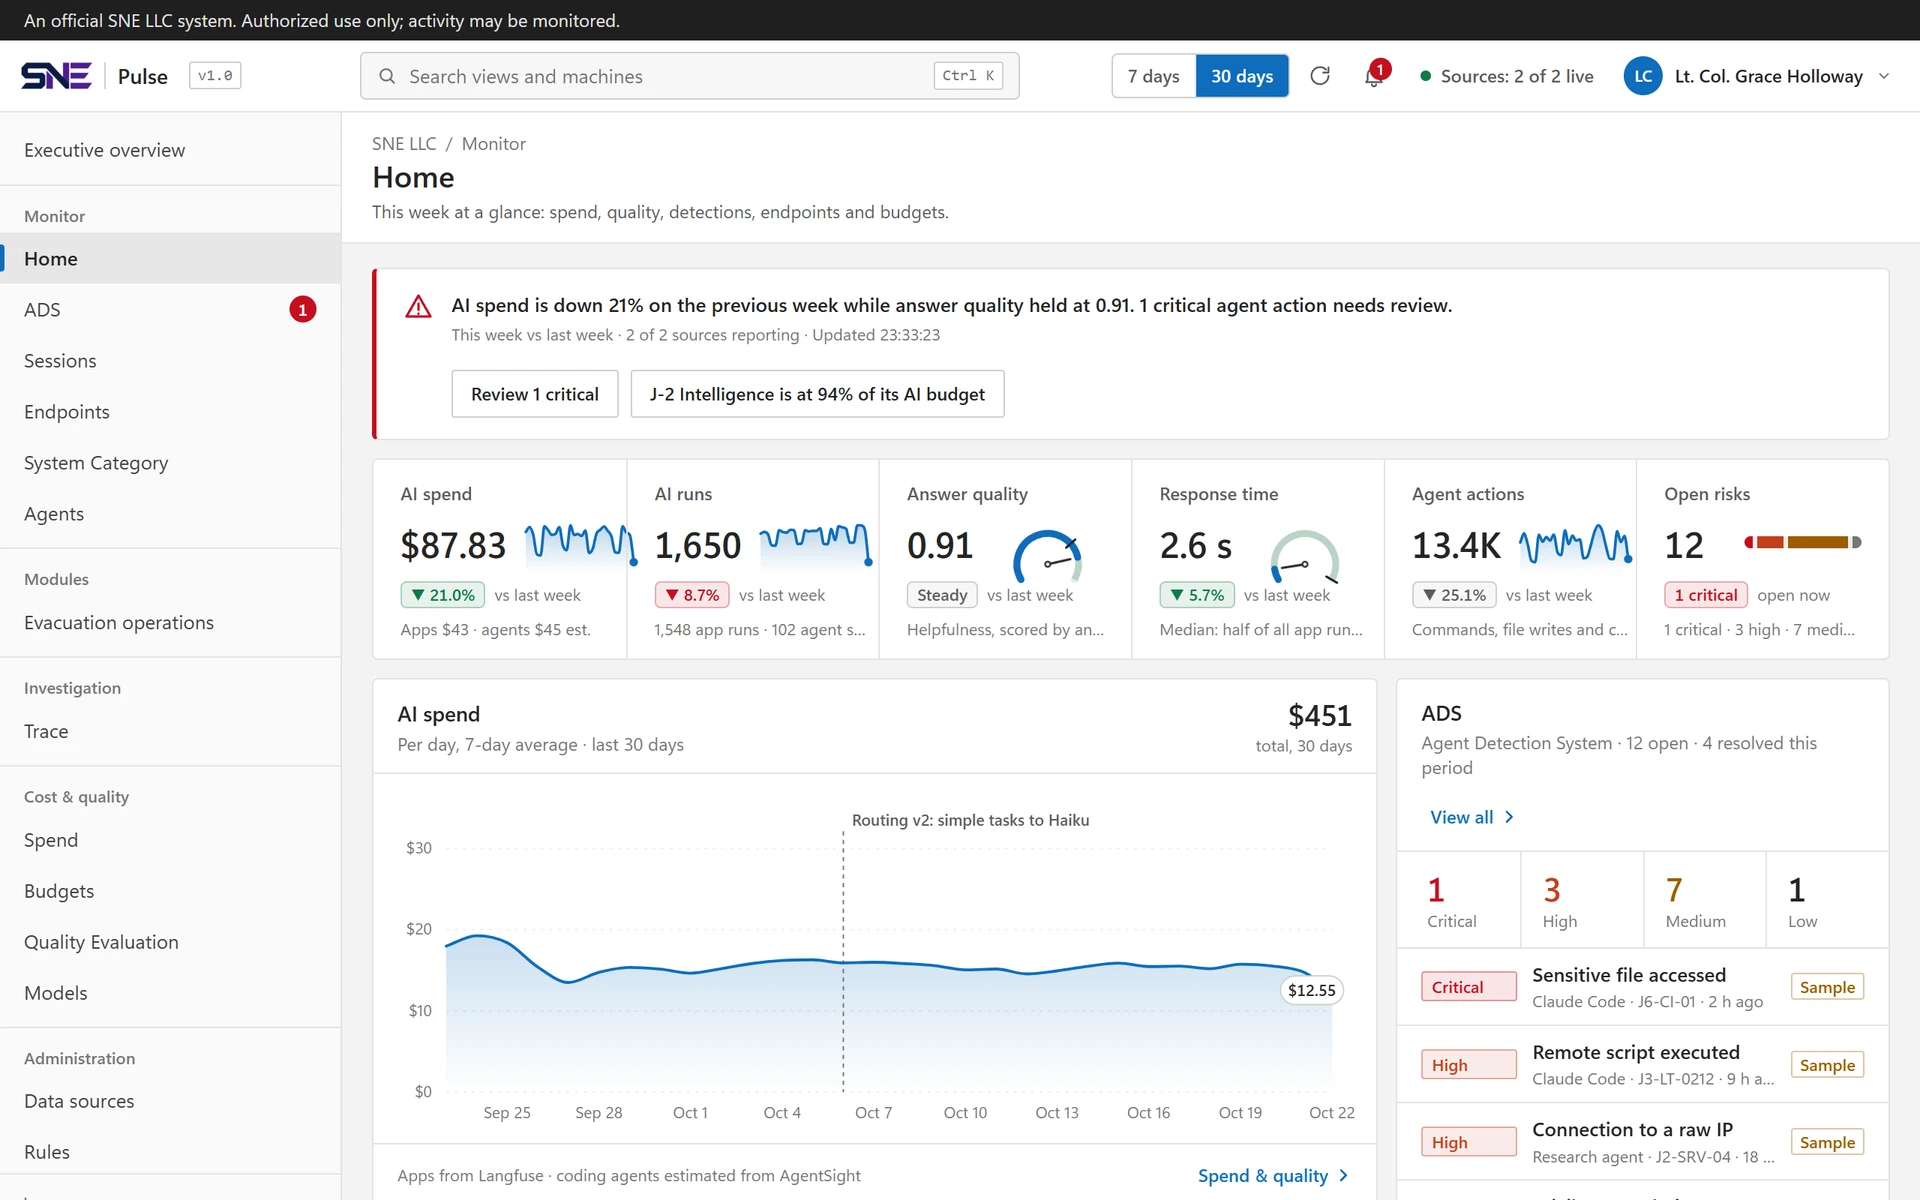The height and width of the screenshot is (1200, 1920).
Task: Follow the Spend & quality link
Action: point(1273,1176)
